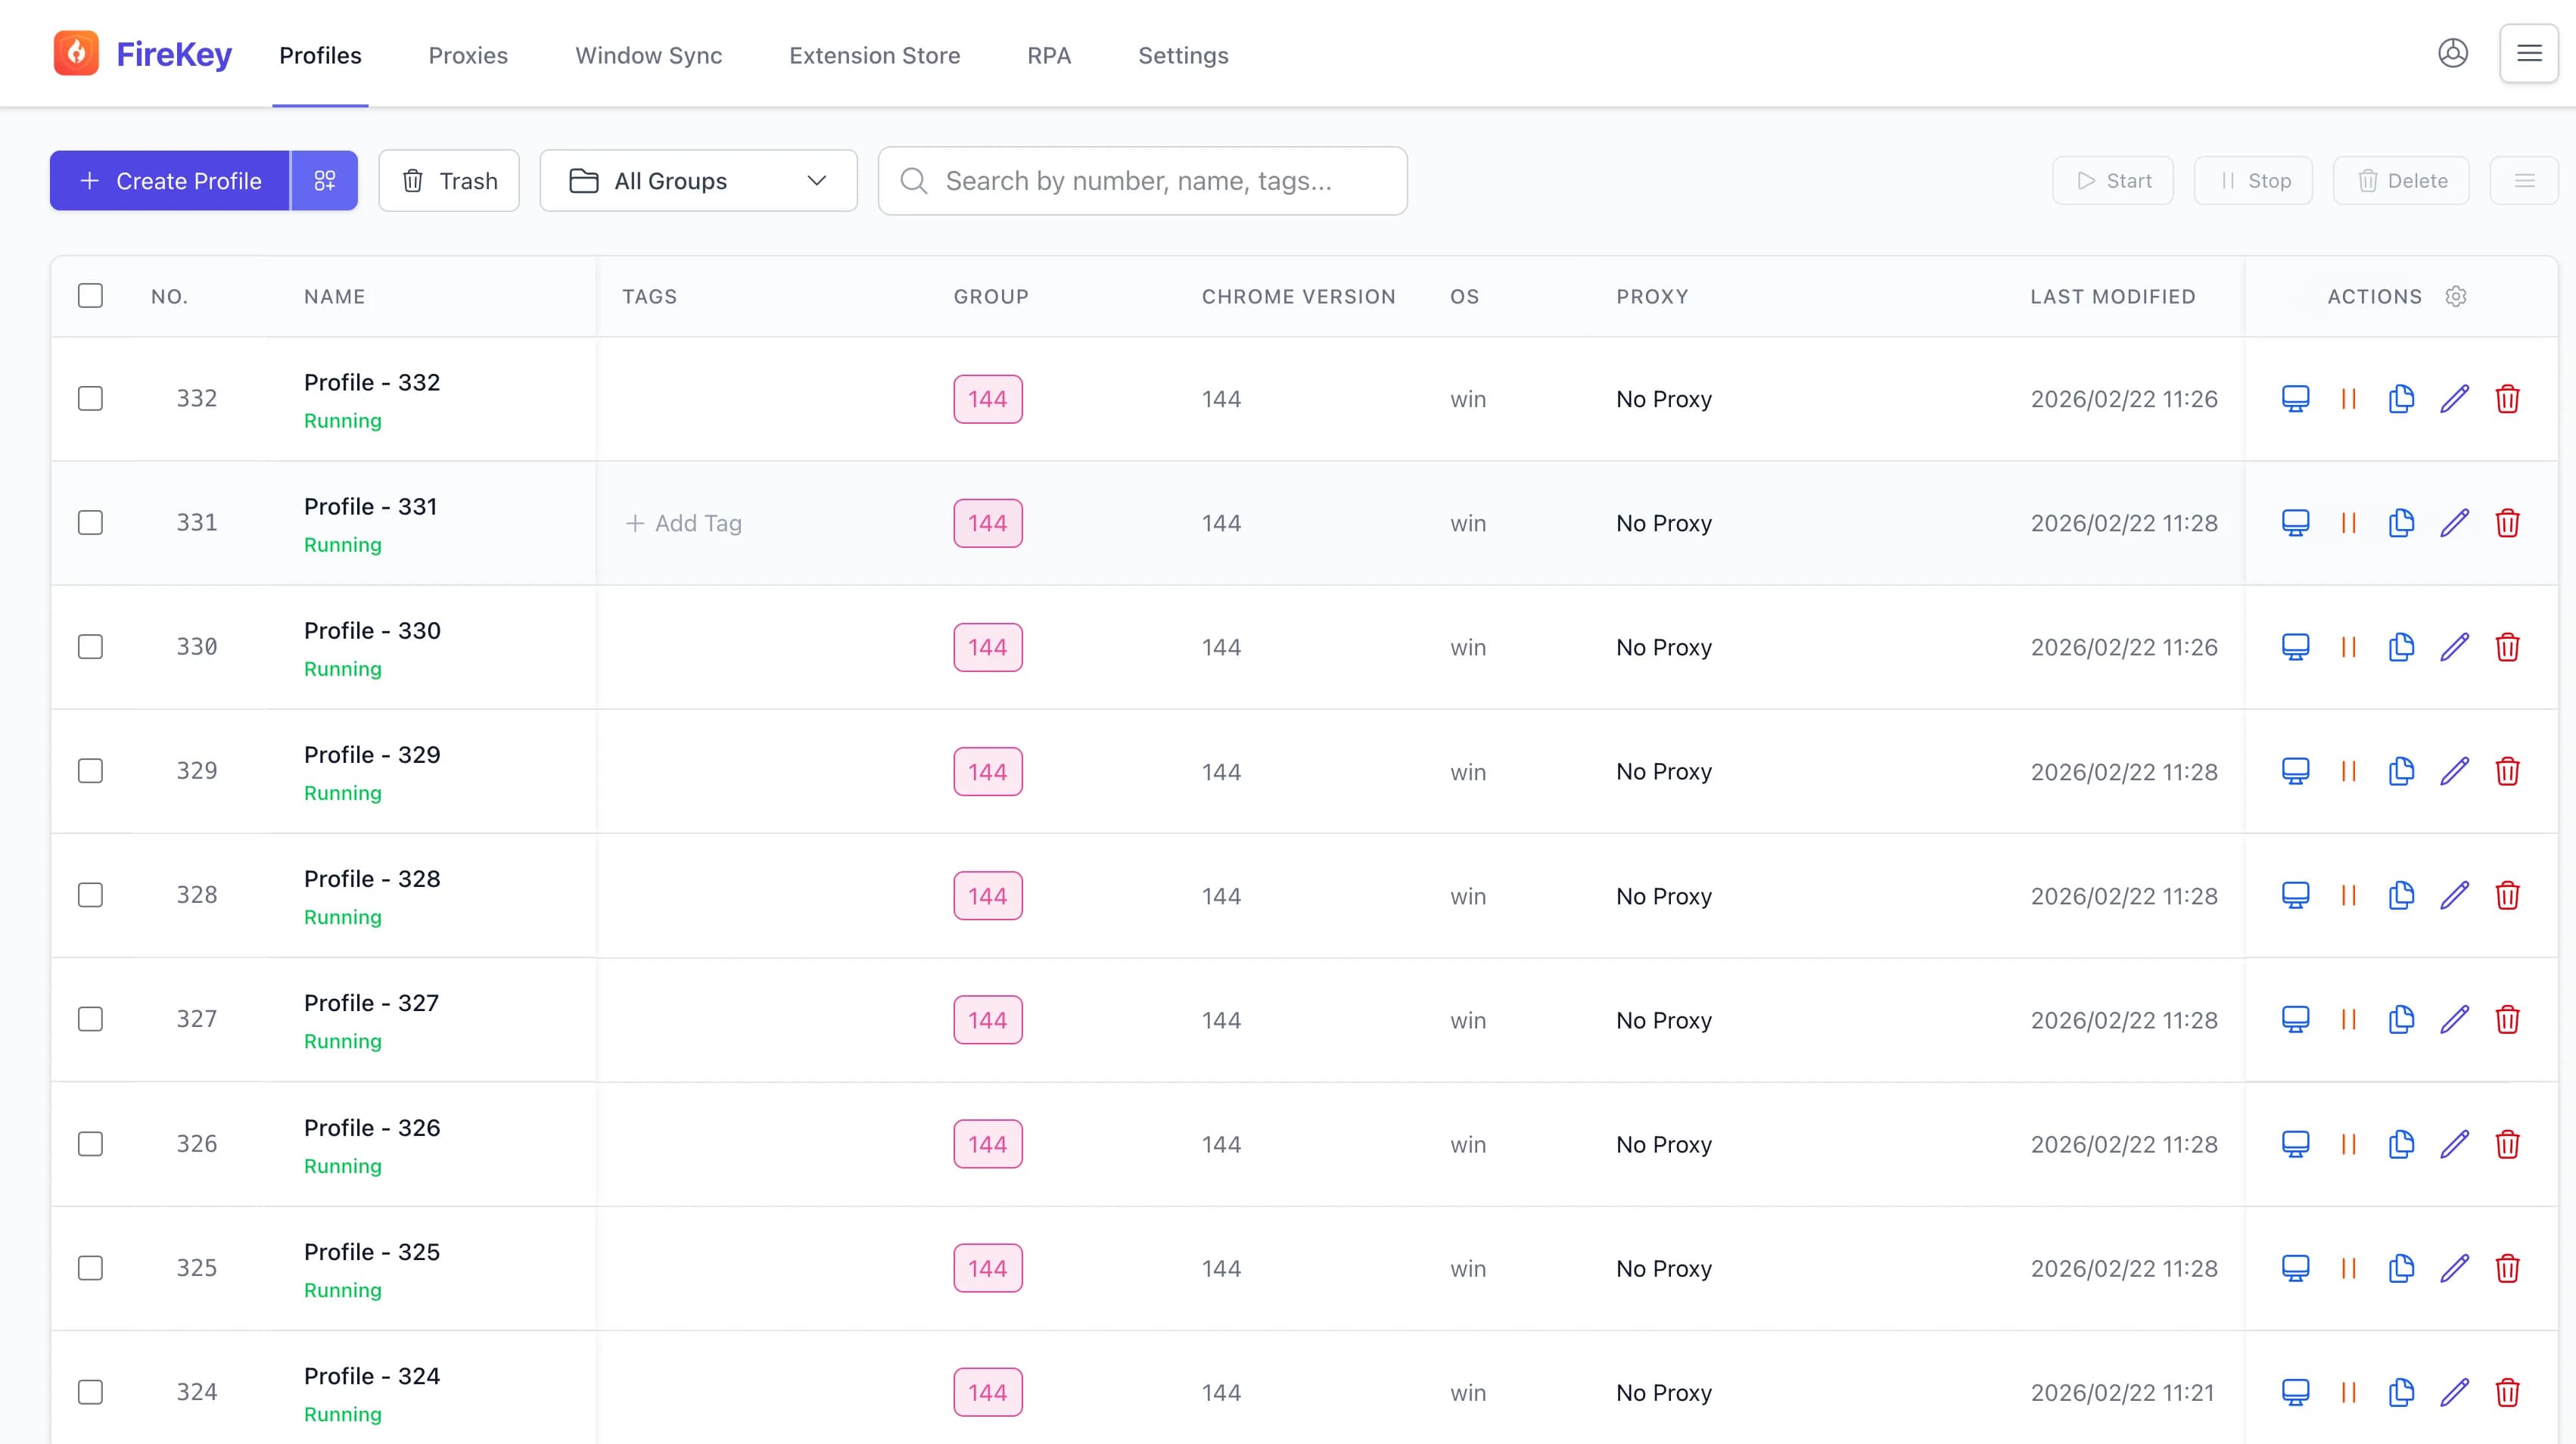Open the All Groups dropdown
The width and height of the screenshot is (2576, 1444).
coord(698,180)
